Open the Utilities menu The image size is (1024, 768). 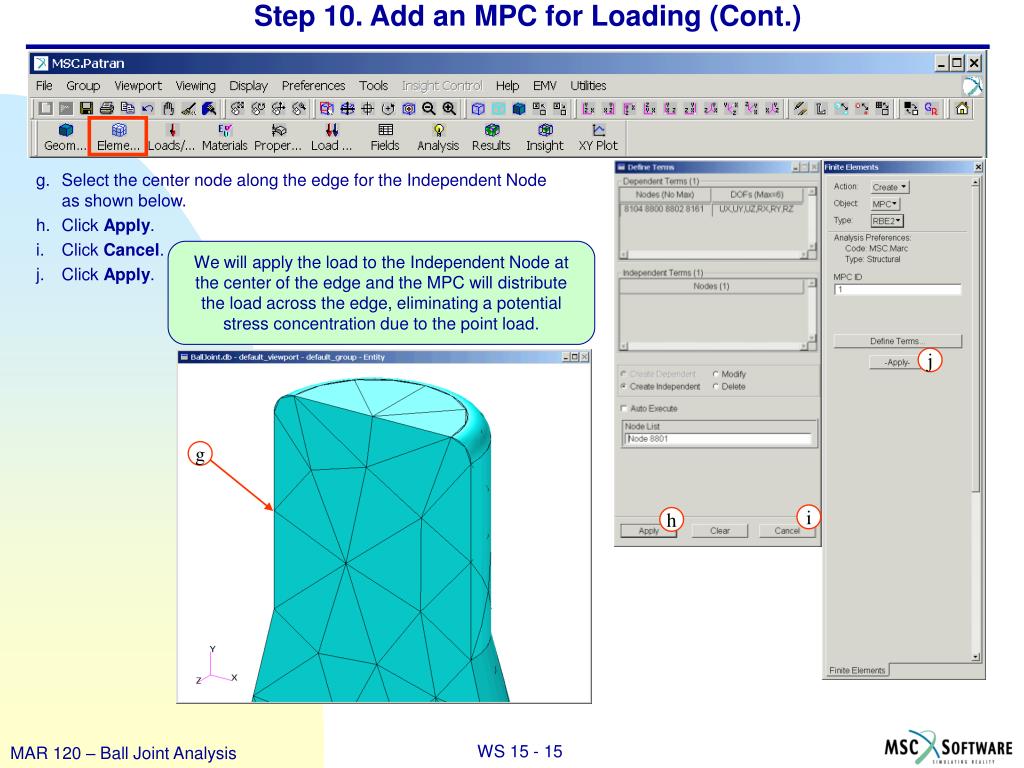click(x=588, y=86)
